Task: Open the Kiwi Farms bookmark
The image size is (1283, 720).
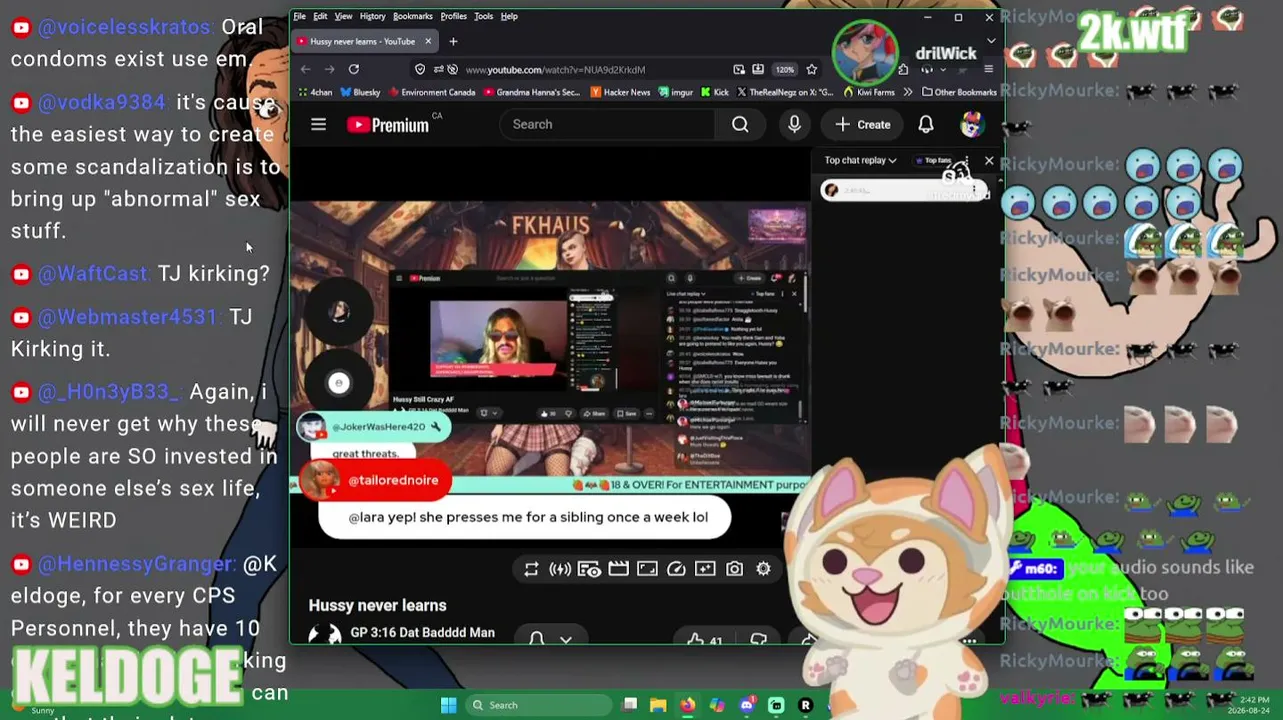Action: (870, 92)
